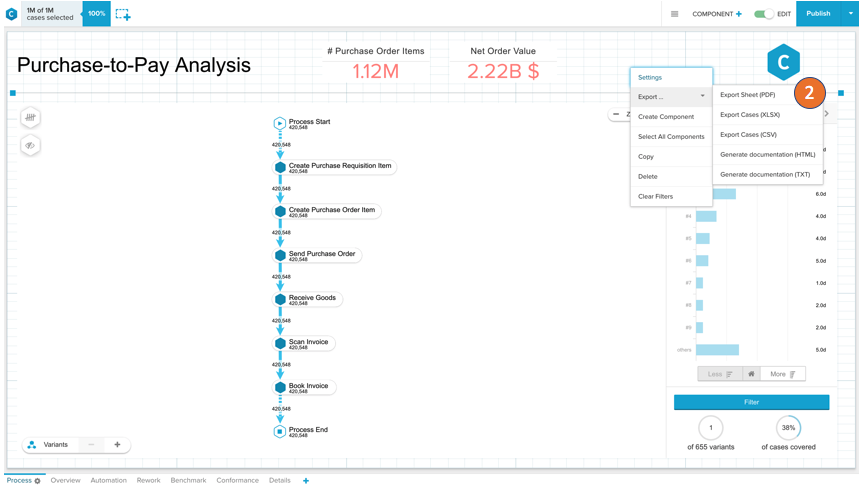Toggle the EDIT mode switch

(763, 14)
